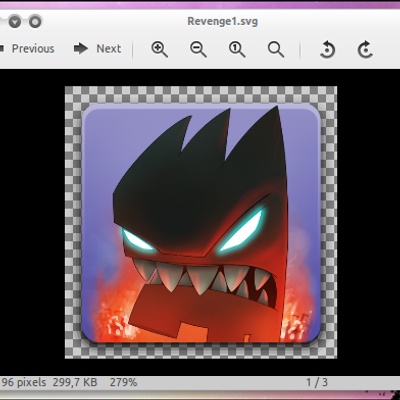The image size is (400, 400).
Task: Rotate image clockwise
Action: (365, 50)
